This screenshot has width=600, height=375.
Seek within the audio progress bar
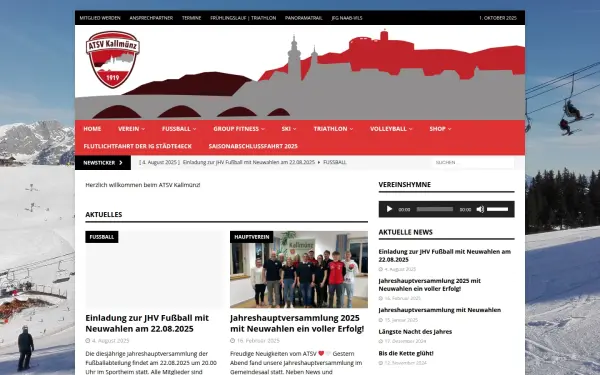coord(435,209)
